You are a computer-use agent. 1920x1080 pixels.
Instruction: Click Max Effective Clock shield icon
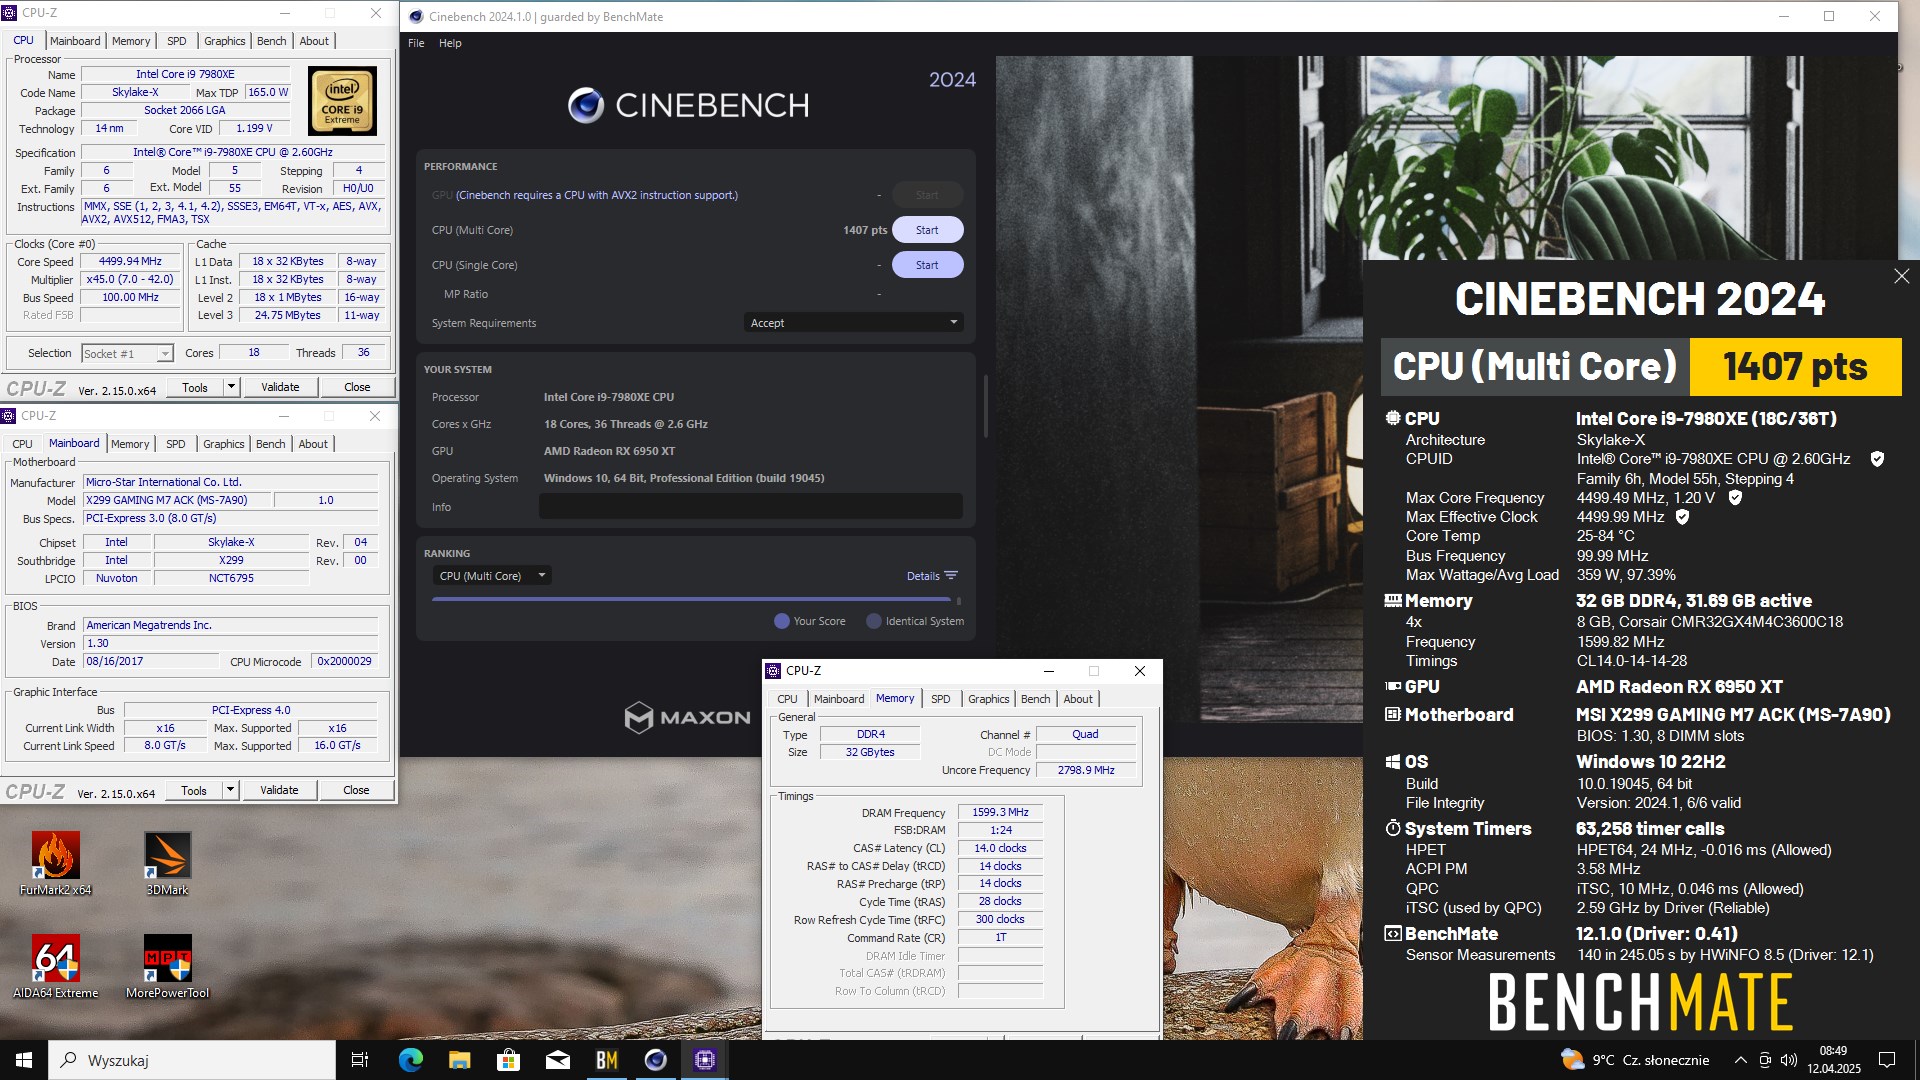click(x=1682, y=517)
